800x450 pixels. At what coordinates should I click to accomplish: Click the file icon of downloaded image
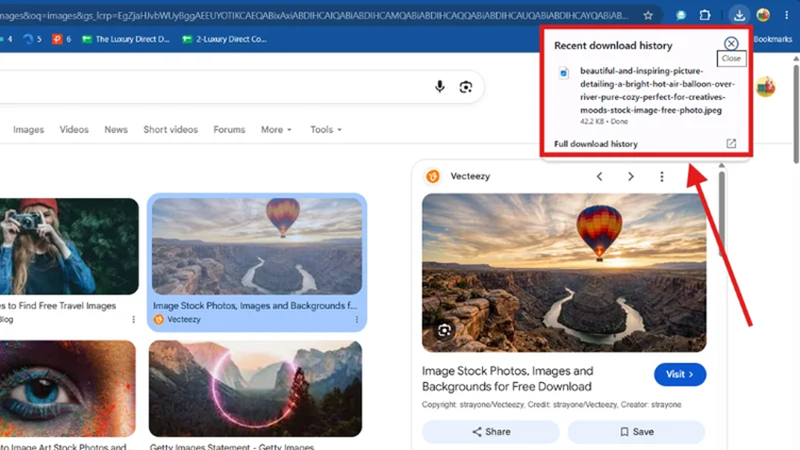[563, 73]
